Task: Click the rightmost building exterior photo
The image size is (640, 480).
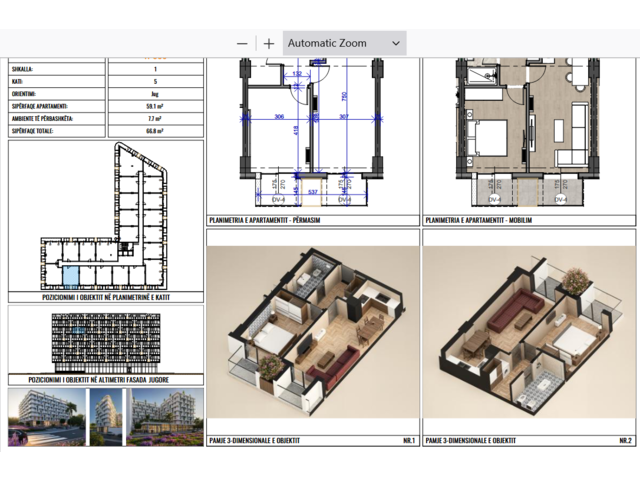Action: pos(163,416)
